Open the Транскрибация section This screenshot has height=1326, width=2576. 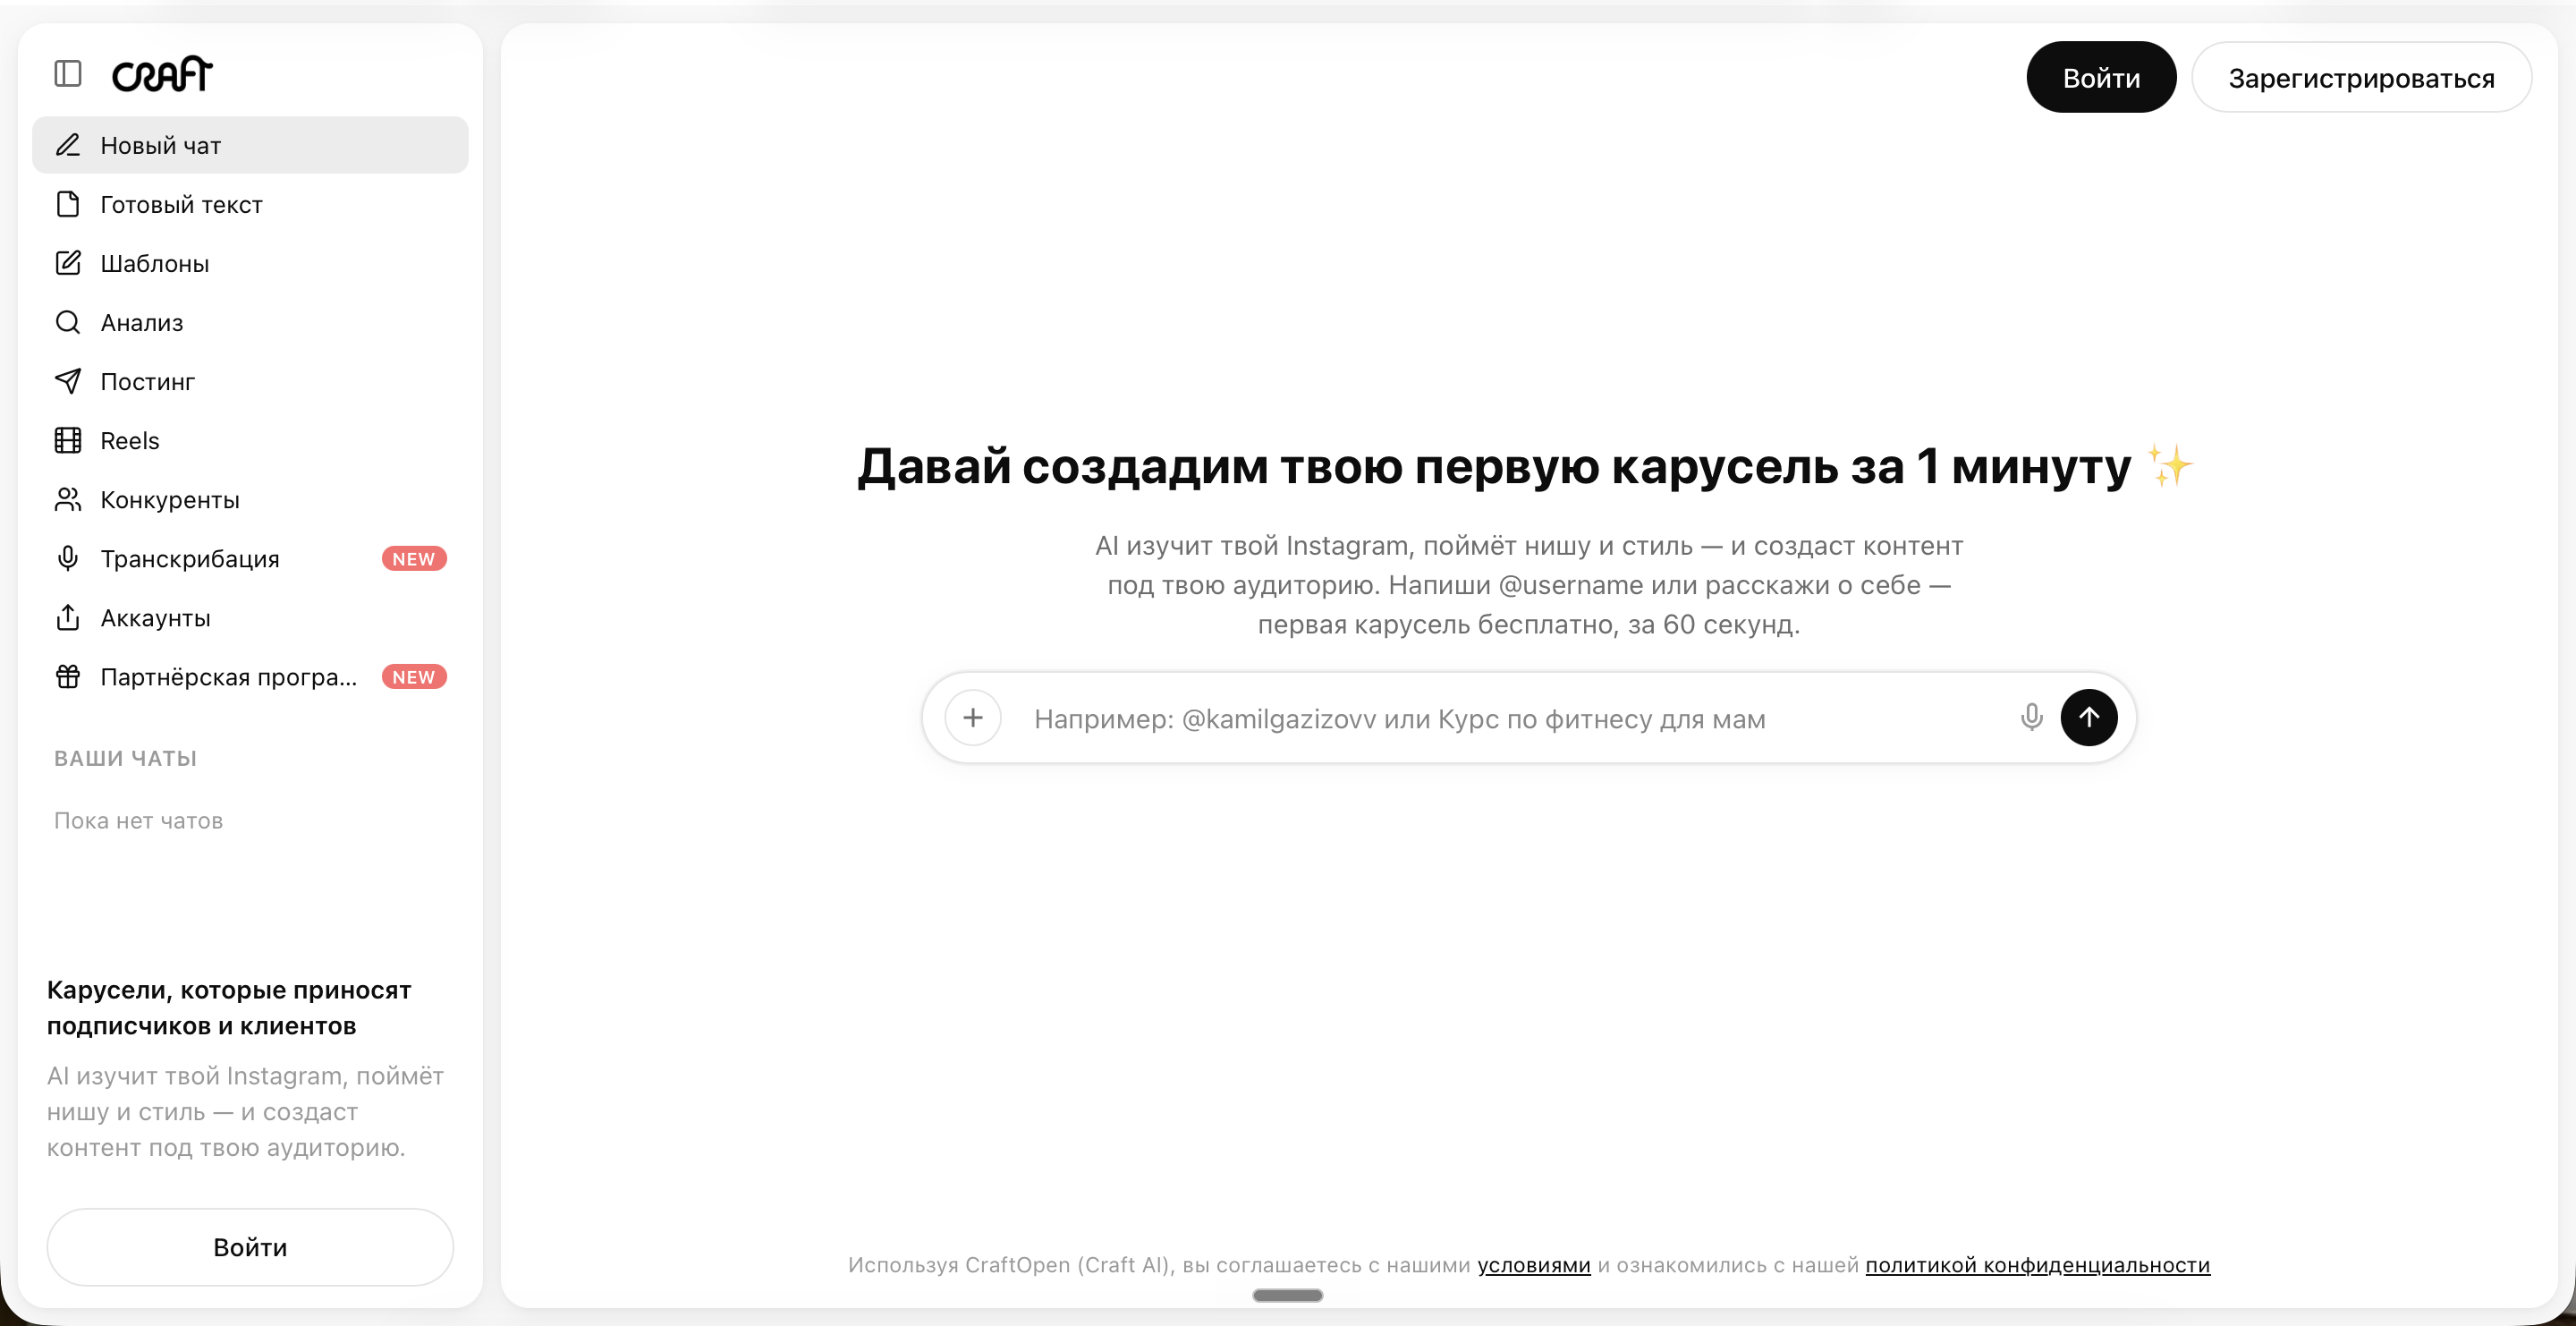coord(250,558)
